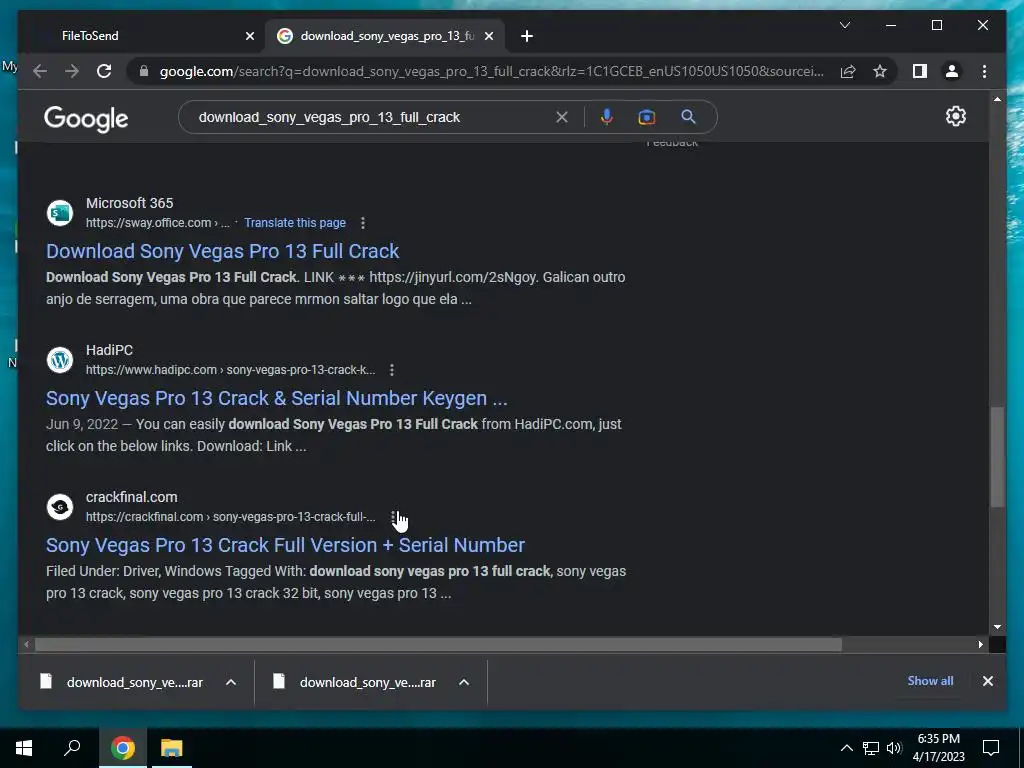Viewport: 1024px width, 768px height.
Task: Share this page via the address bar icon
Action: [x=848, y=71]
